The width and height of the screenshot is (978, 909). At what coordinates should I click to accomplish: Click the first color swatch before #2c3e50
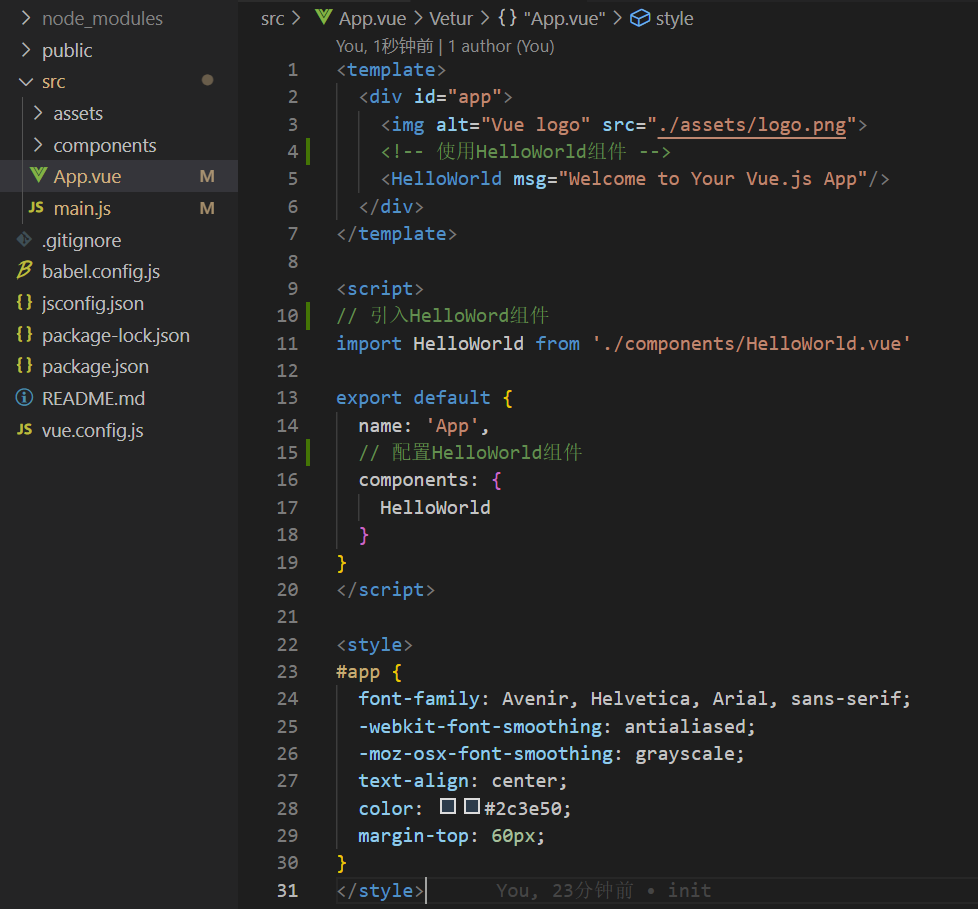[448, 806]
